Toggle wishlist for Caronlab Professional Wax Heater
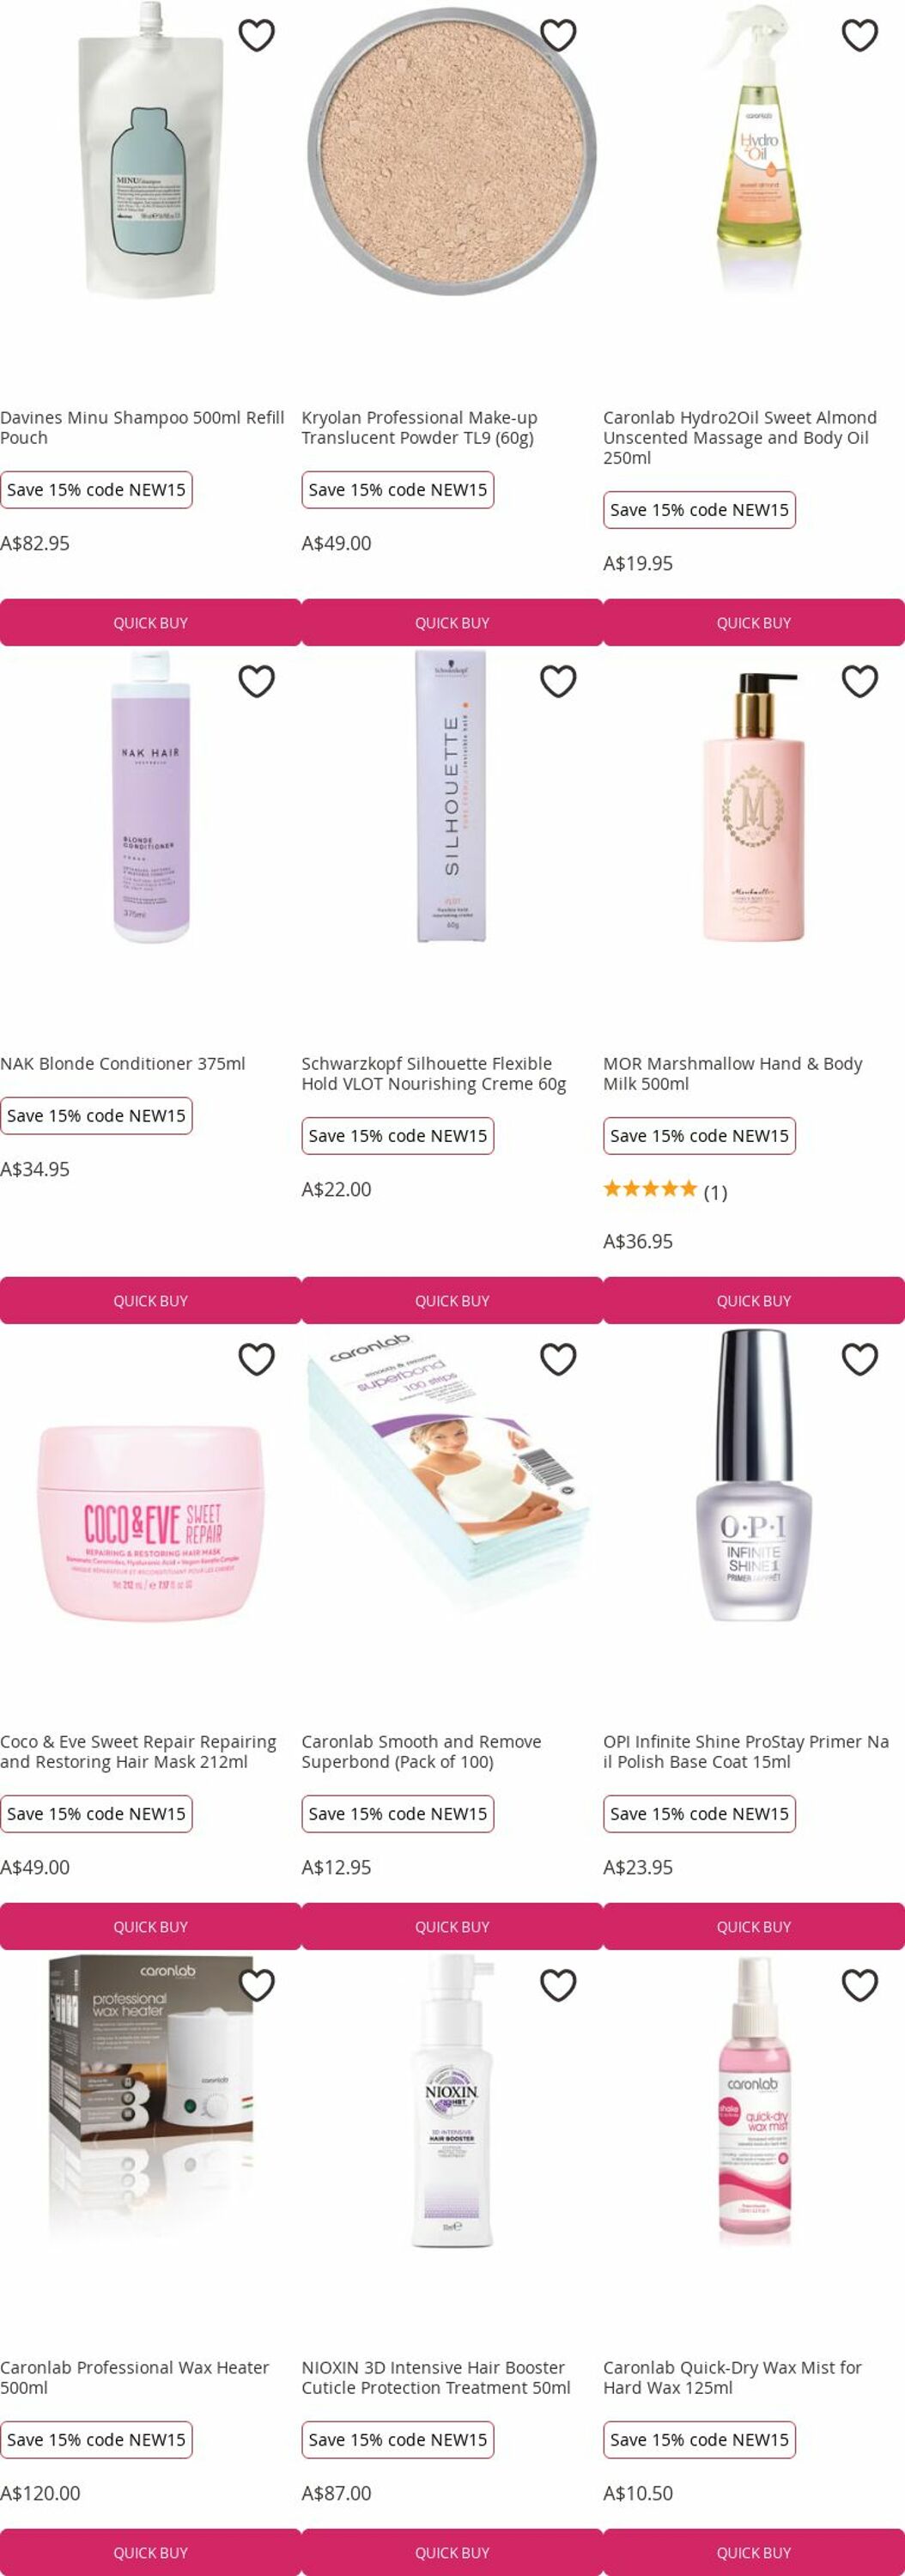 click(256, 1985)
